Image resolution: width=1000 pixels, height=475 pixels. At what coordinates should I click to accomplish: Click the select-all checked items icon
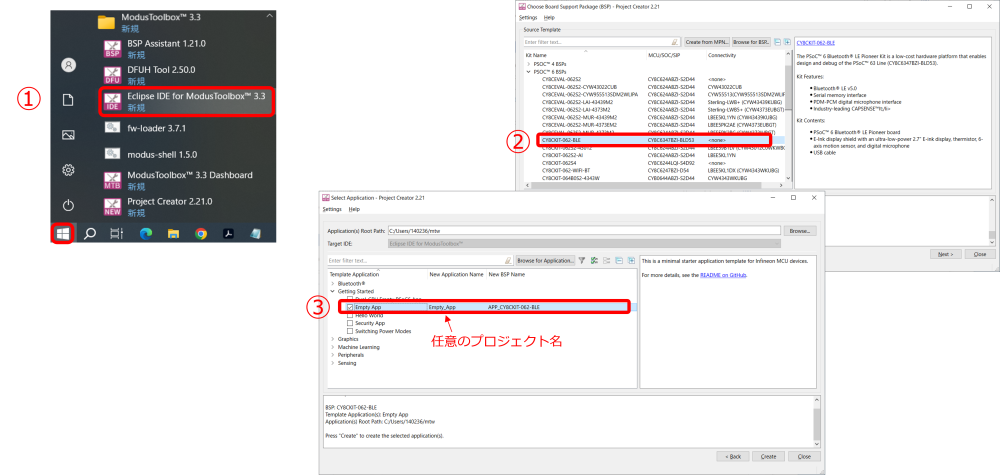pyautogui.click(x=594, y=261)
